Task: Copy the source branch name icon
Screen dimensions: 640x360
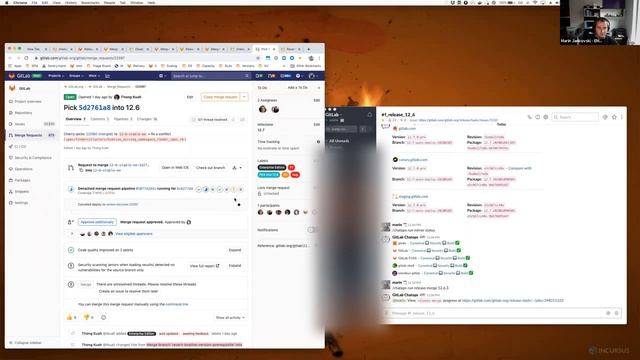Action: 81,170
